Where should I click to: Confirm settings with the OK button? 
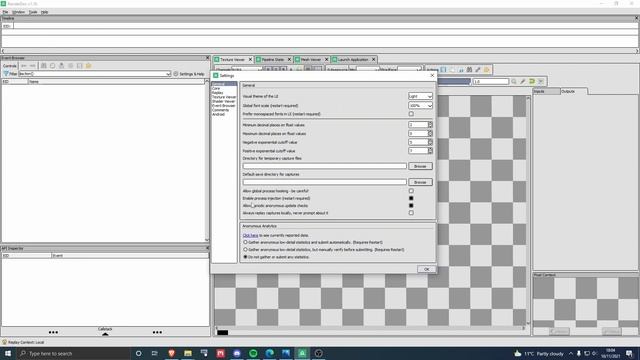pyautogui.click(x=427, y=269)
